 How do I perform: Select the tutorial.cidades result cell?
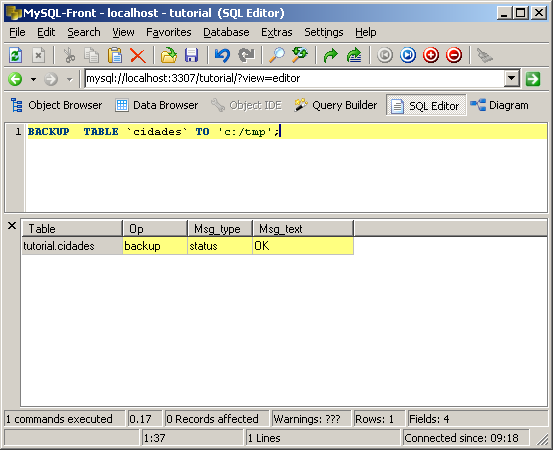point(72,246)
